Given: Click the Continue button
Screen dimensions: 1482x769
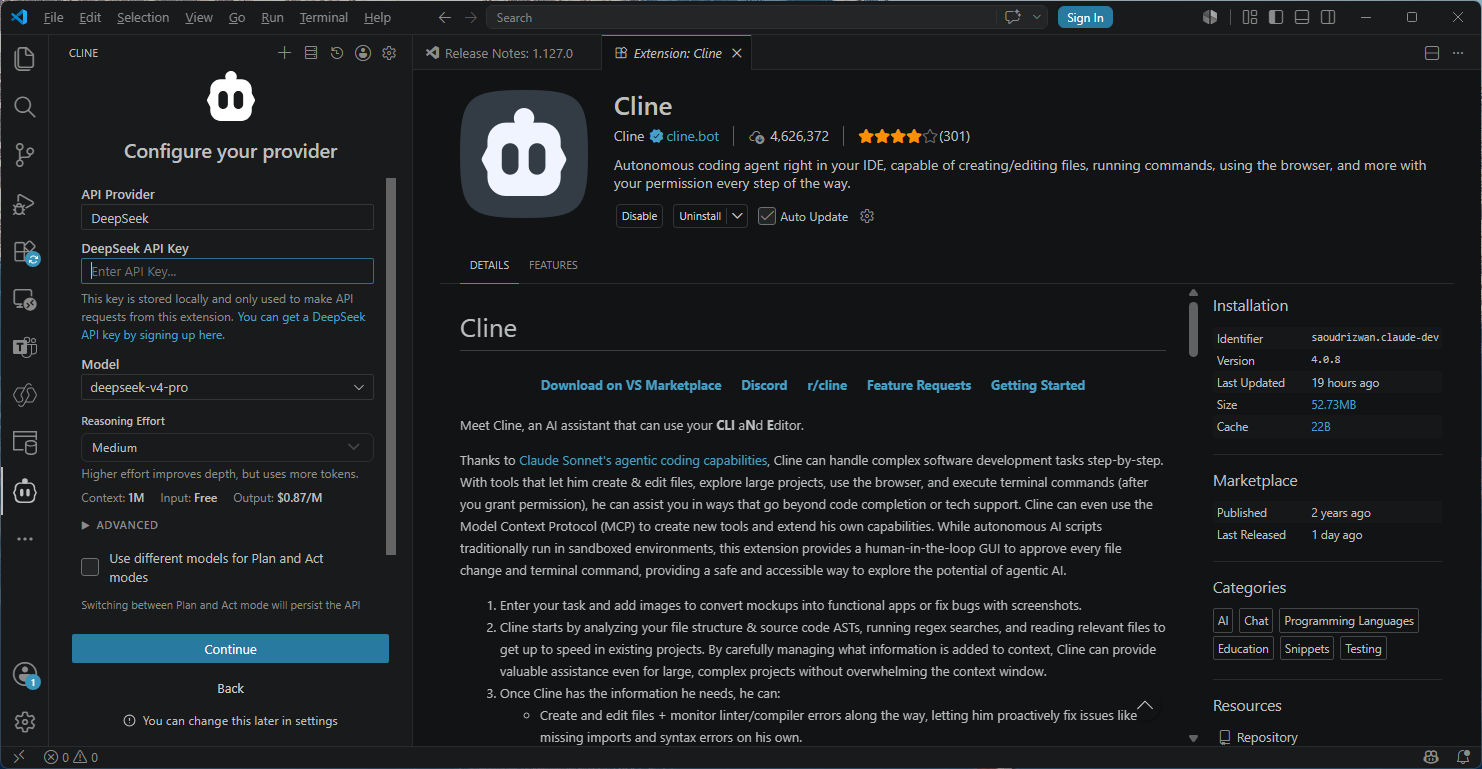Looking at the screenshot, I should point(230,649).
